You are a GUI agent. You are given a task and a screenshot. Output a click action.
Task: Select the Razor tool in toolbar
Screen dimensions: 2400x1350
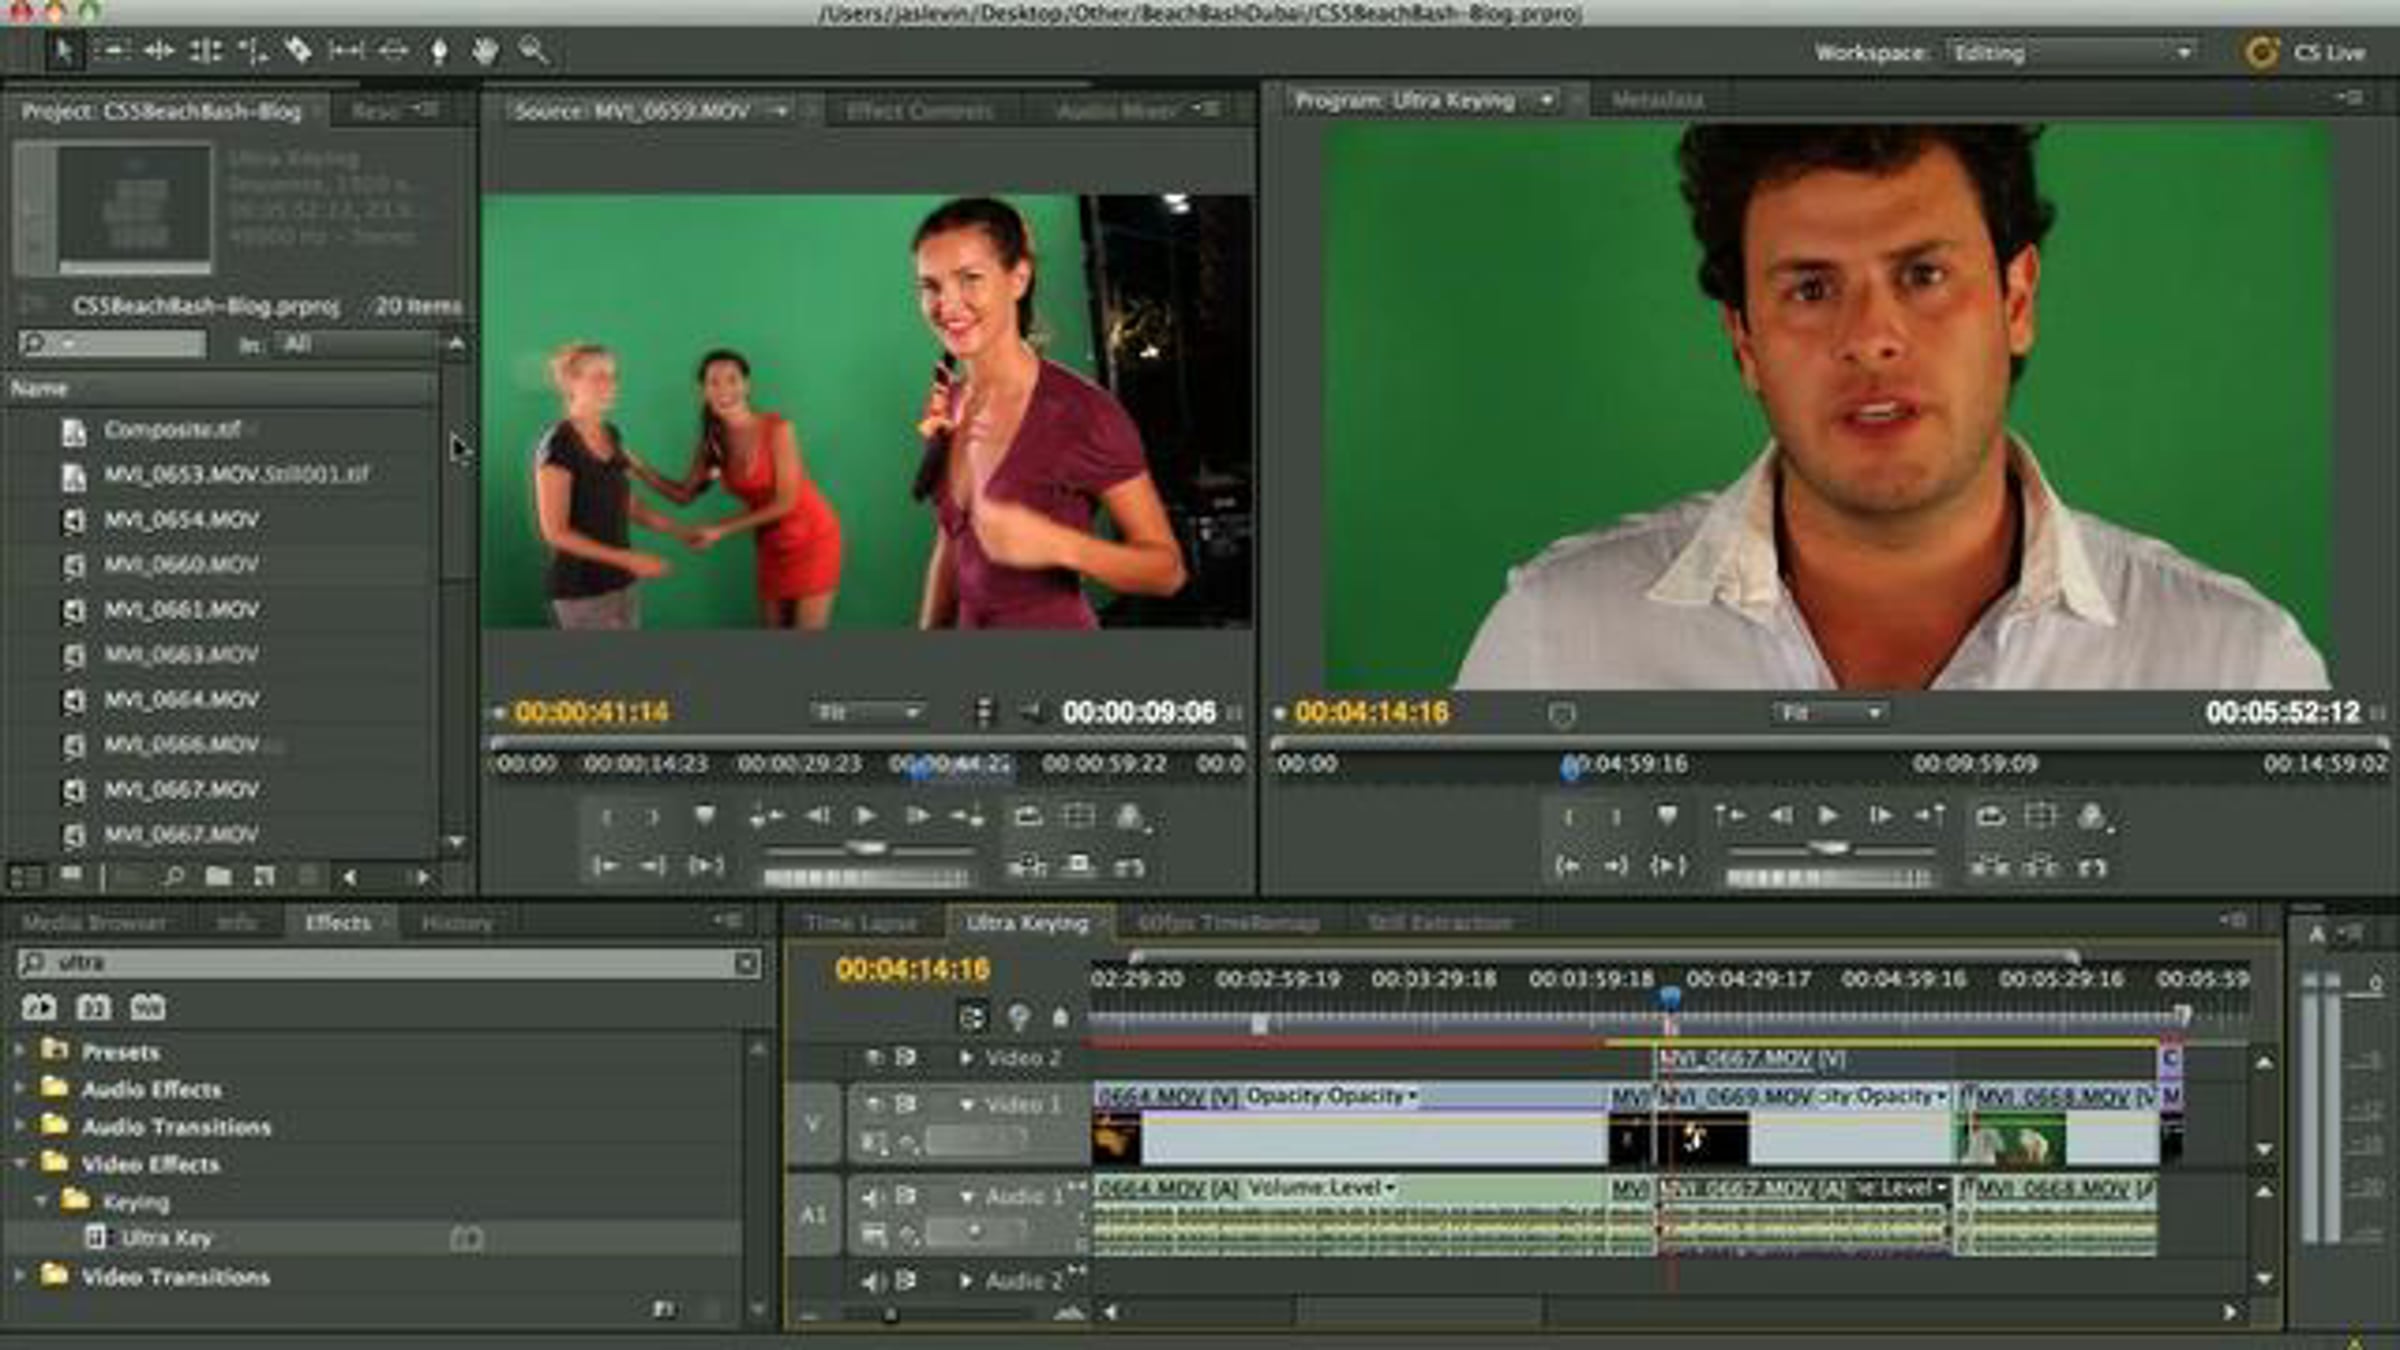tap(298, 50)
